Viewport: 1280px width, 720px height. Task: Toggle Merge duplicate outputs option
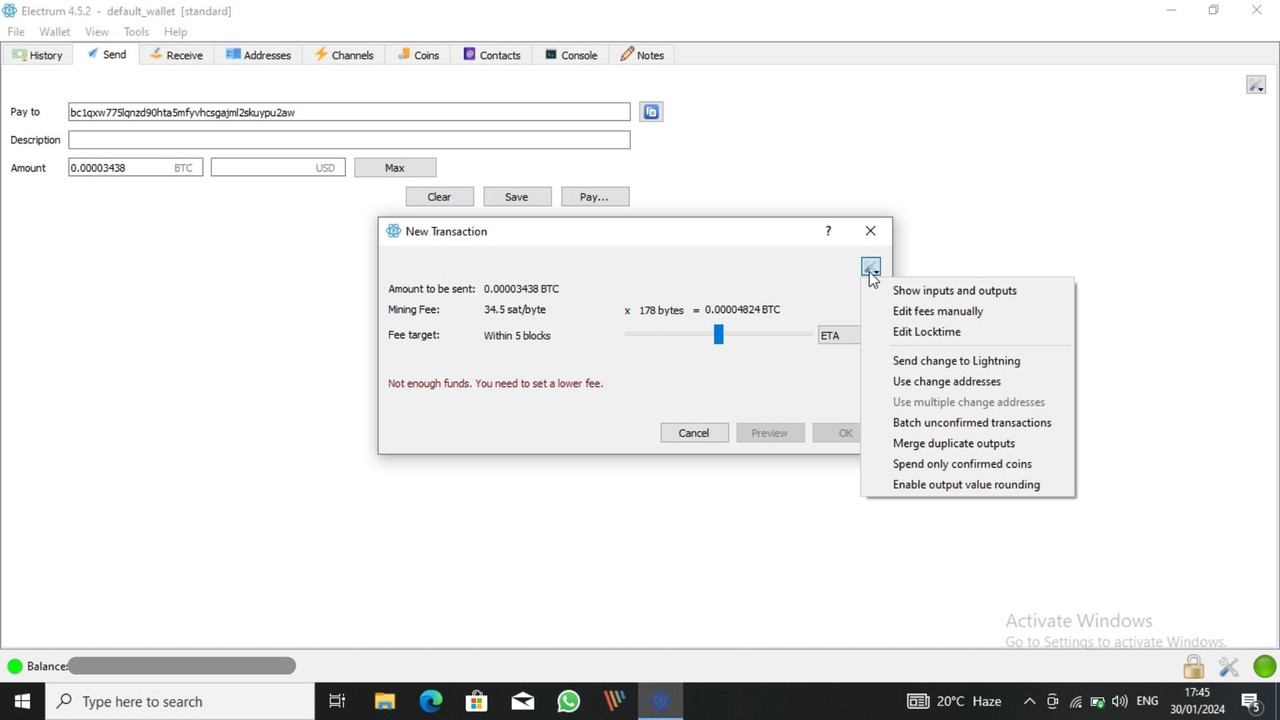[x=968, y=443]
